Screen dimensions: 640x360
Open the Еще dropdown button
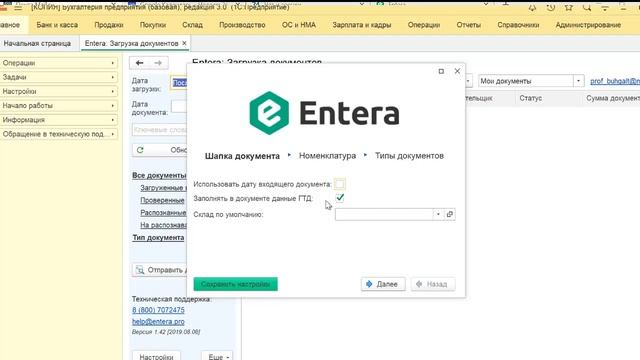(x=217, y=356)
